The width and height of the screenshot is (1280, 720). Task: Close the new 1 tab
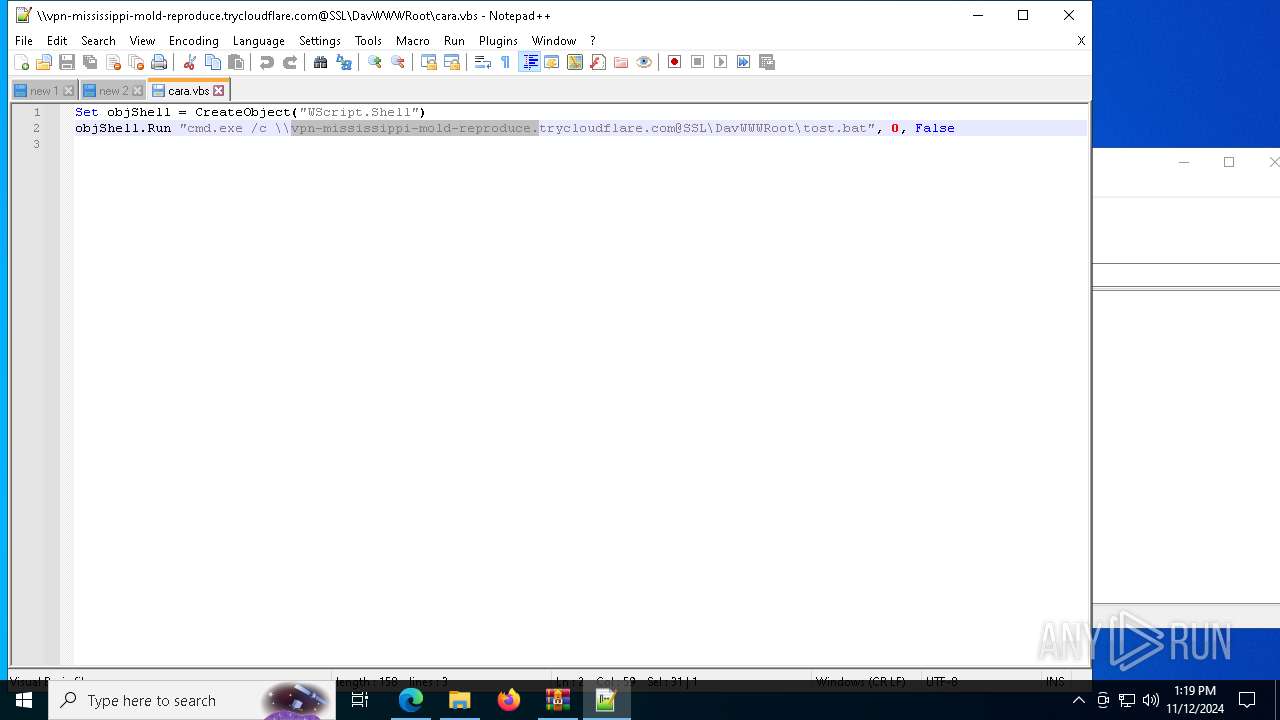(69, 91)
